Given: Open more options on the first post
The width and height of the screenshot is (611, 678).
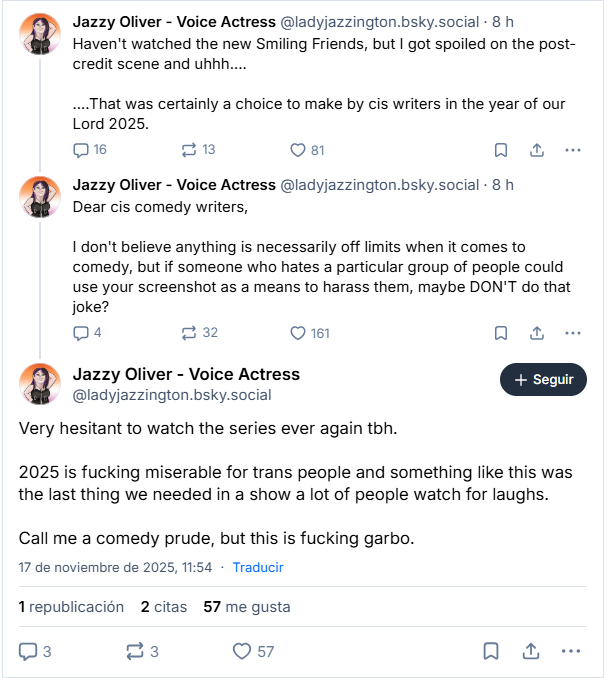Looking at the screenshot, I should click(x=573, y=150).
